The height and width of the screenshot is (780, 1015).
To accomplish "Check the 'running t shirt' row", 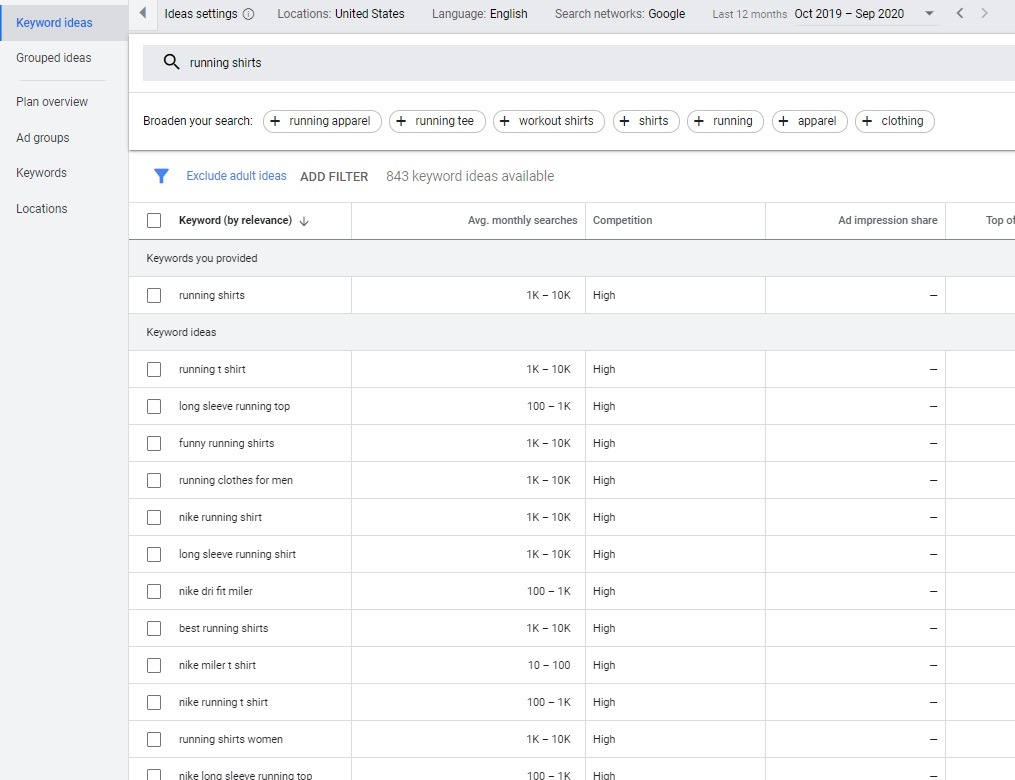I will 154,369.
